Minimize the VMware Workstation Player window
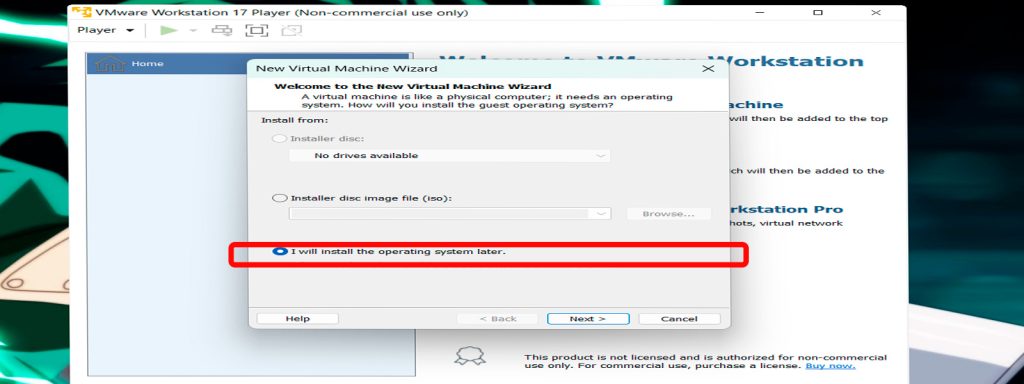Image resolution: width=1024 pixels, height=384 pixels. point(760,12)
